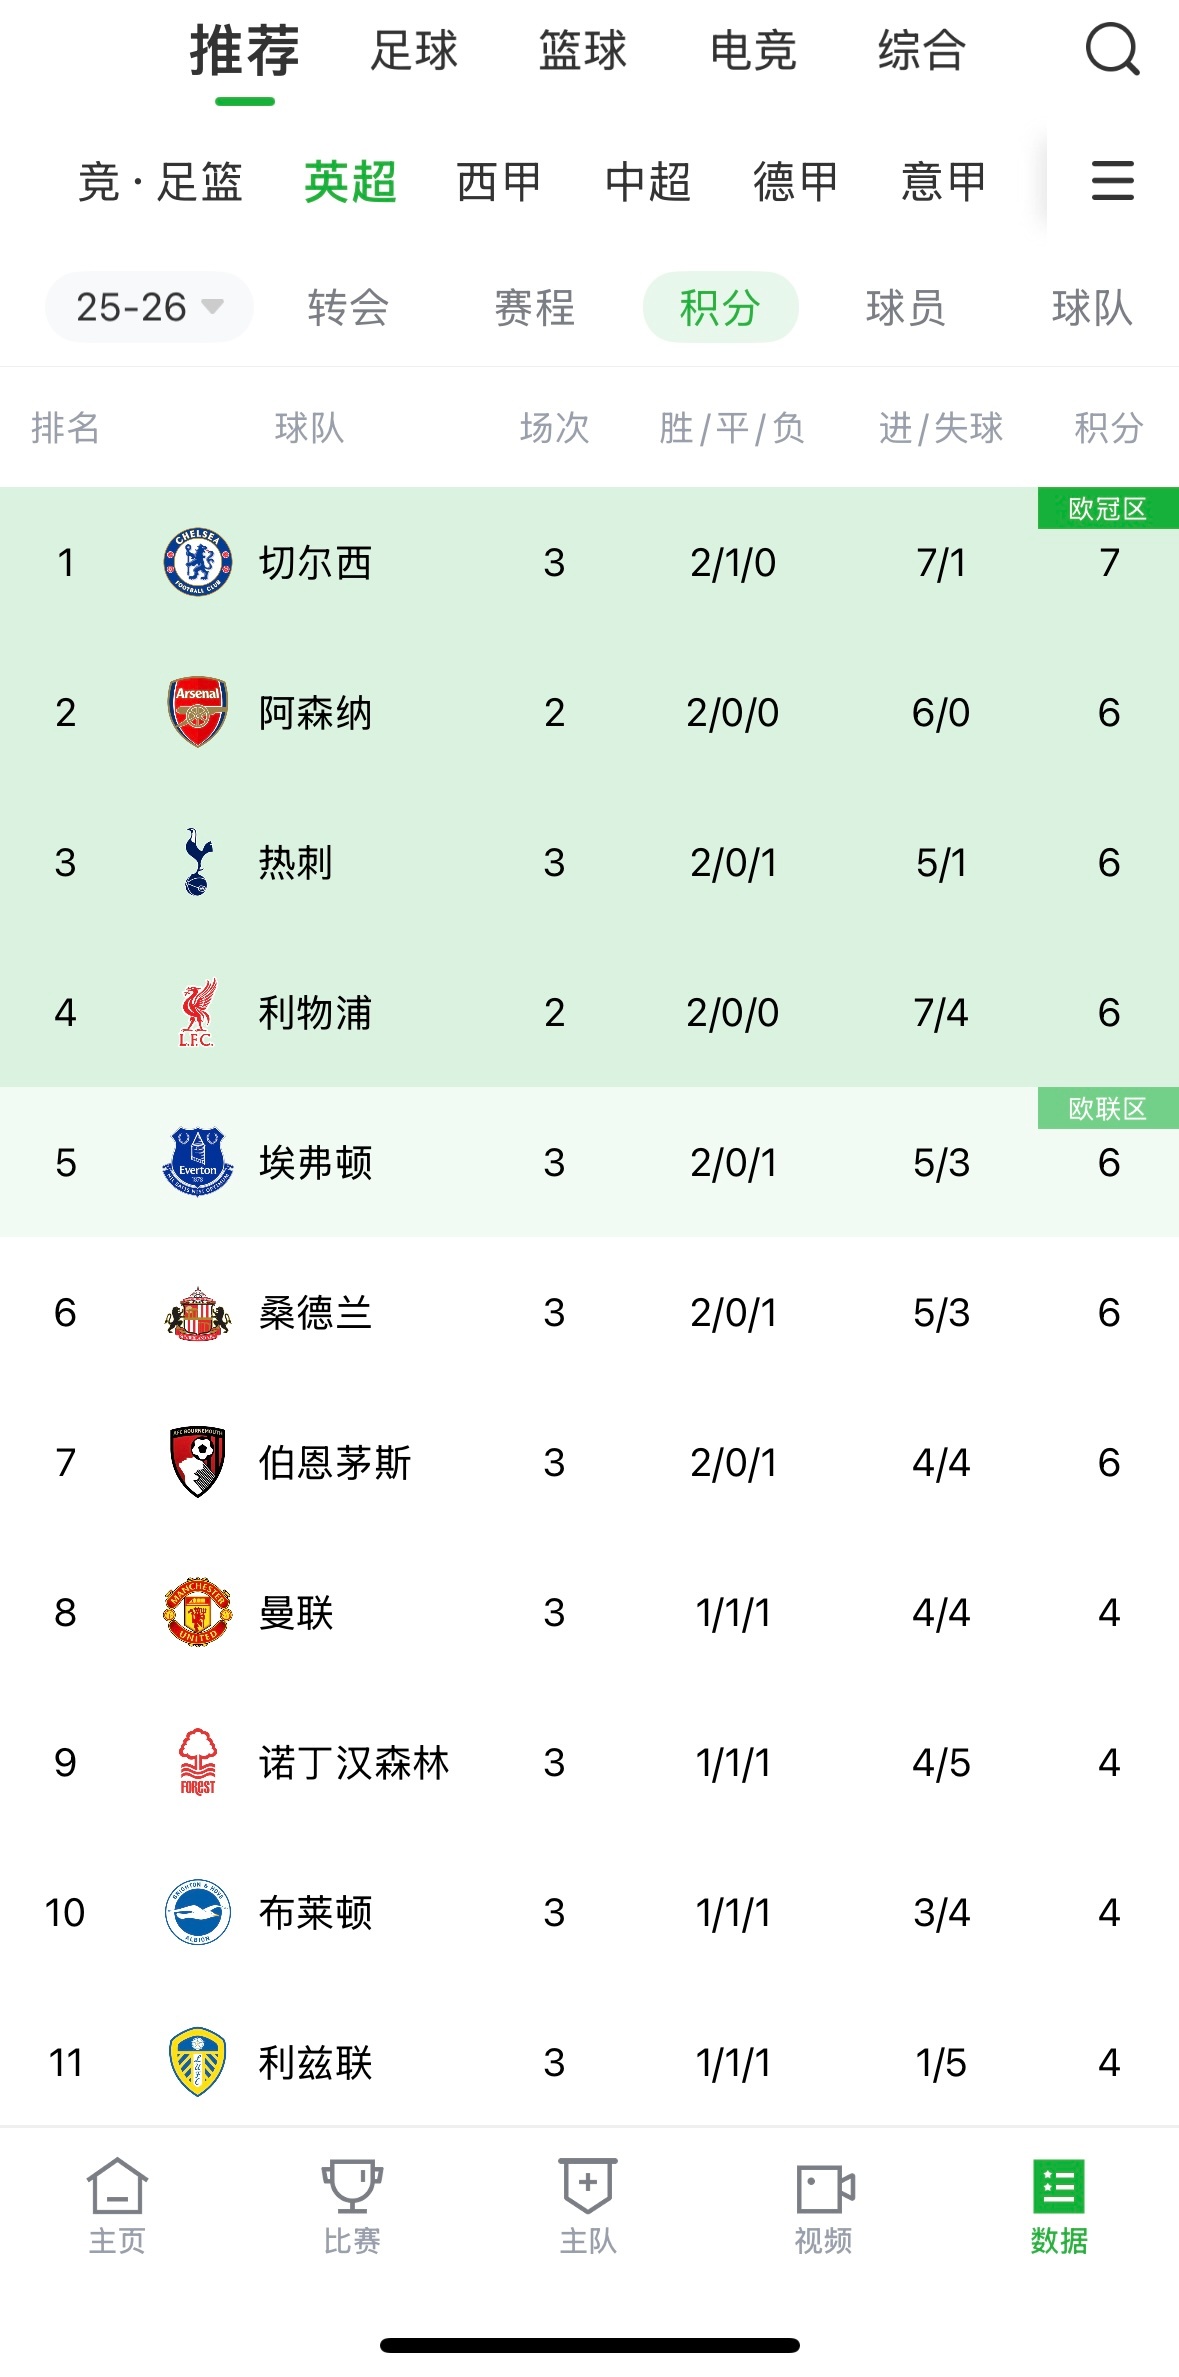Image resolution: width=1179 pixels, height=2377 pixels.
Task: Tap the Chelsea club crest
Action: click(x=198, y=562)
